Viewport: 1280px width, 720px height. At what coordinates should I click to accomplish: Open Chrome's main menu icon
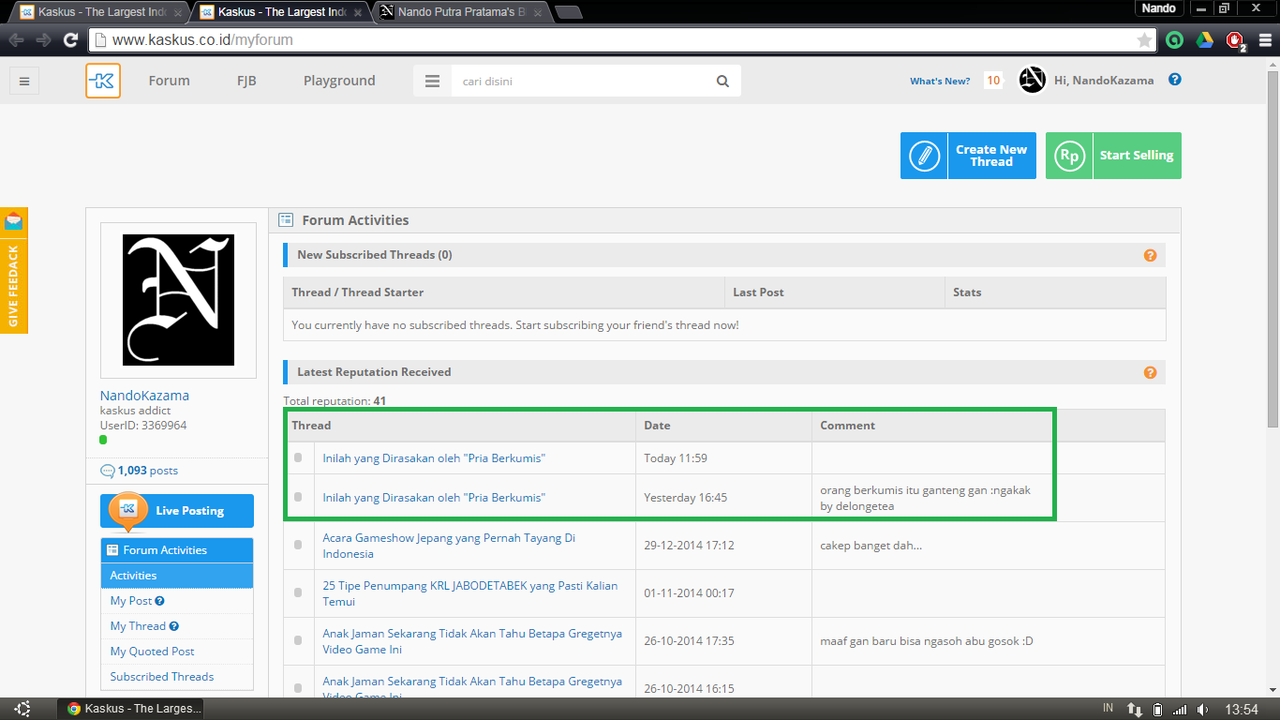point(1265,40)
